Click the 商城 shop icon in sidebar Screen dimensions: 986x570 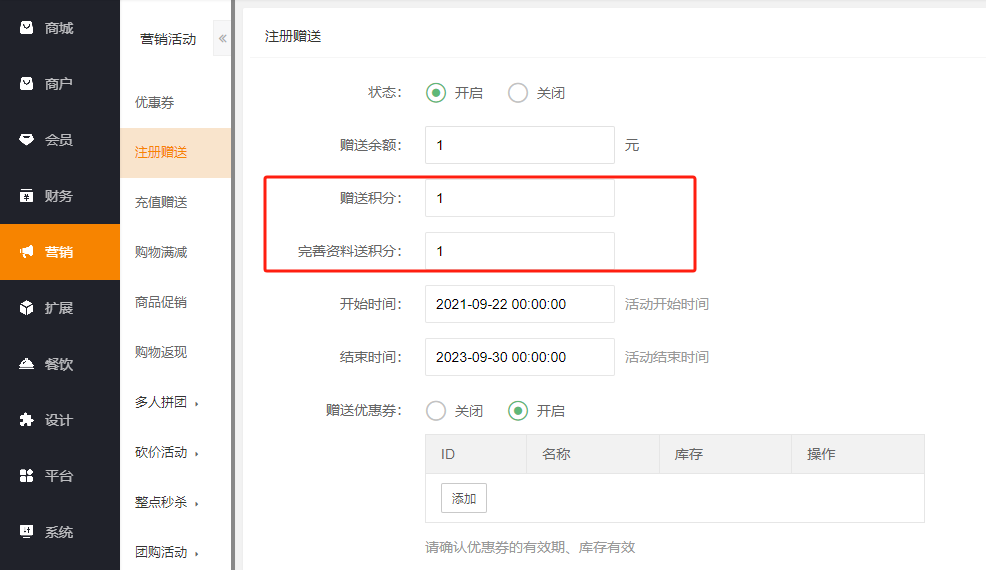click(27, 28)
